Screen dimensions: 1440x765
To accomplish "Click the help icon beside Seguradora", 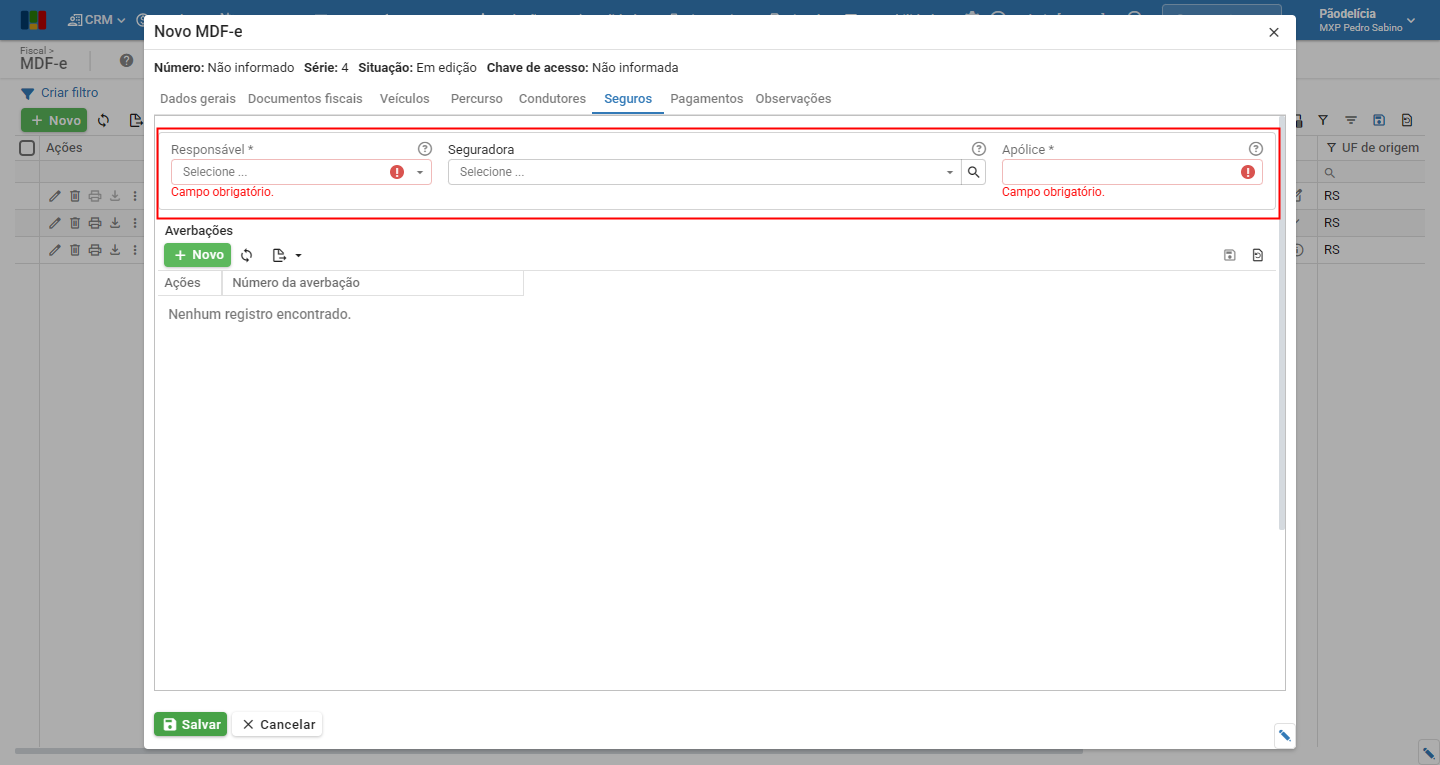I will click(x=979, y=149).
